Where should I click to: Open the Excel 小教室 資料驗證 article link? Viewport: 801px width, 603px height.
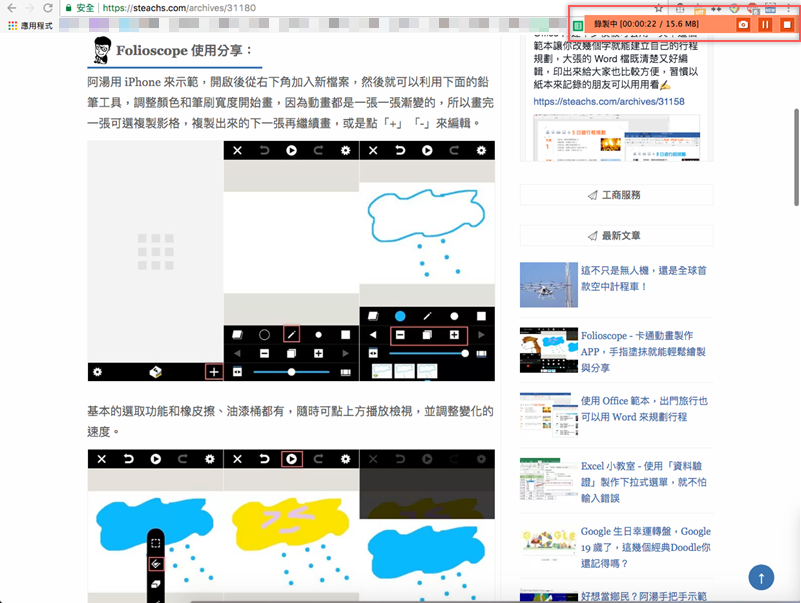point(644,482)
